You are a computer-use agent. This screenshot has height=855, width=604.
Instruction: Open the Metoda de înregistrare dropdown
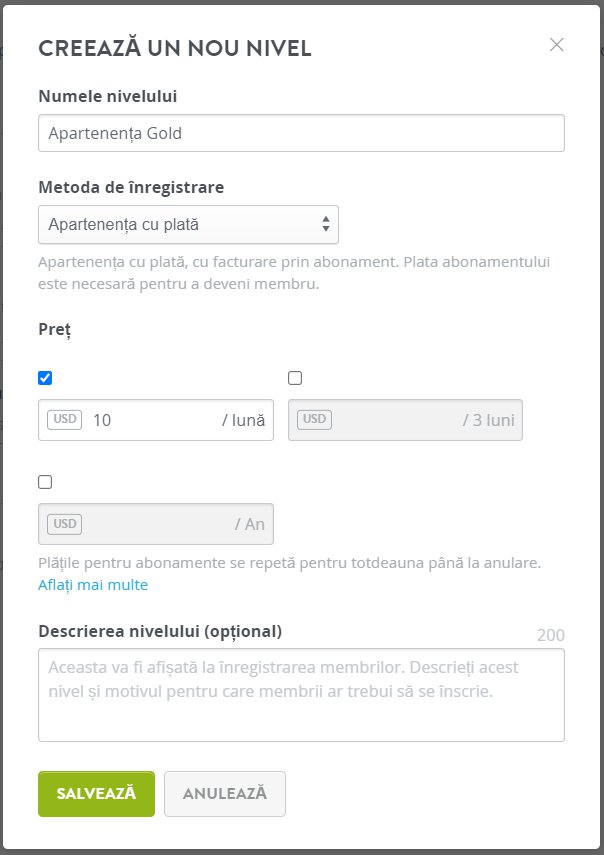[x=188, y=224]
